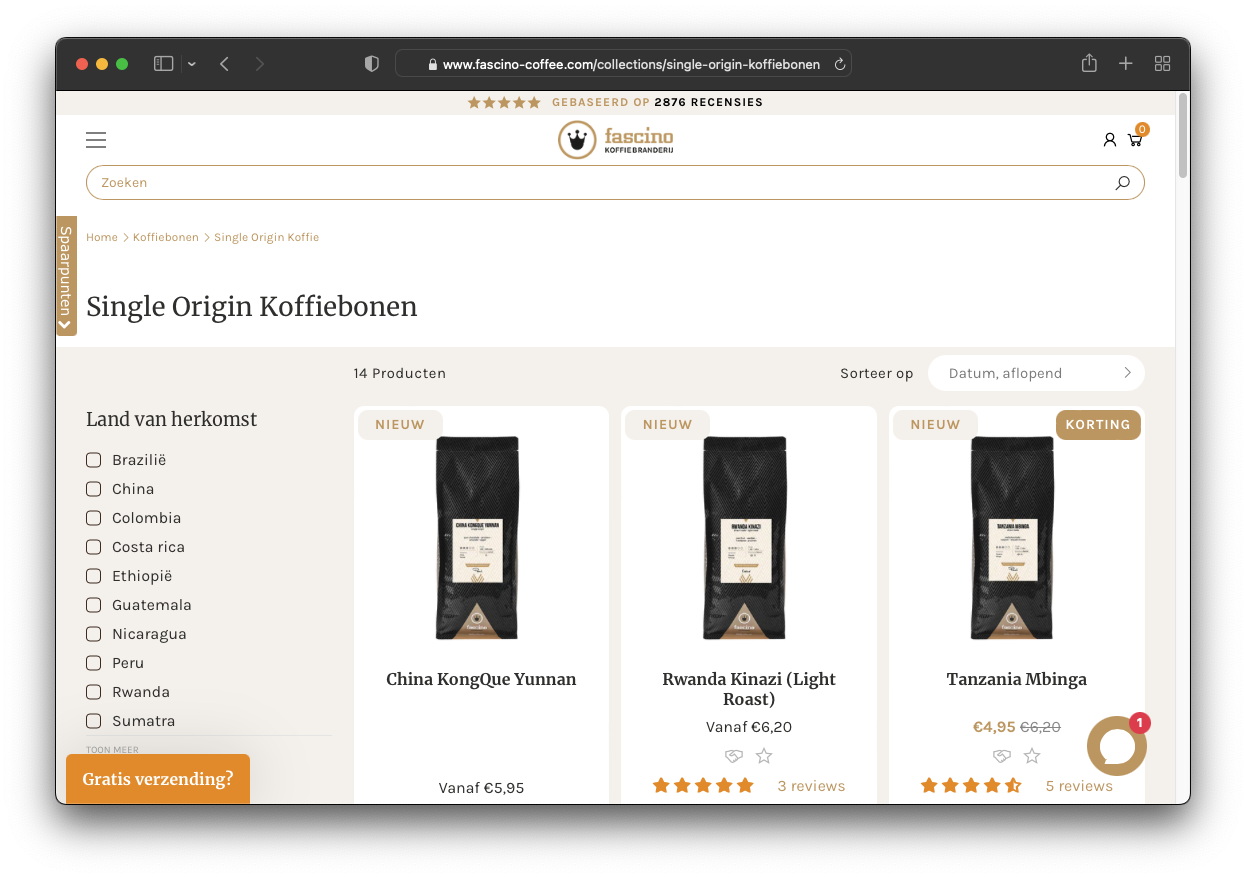Click the five-star rating in top banner
The height and width of the screenshot is (878, 1246).
[x=505, y=102]
